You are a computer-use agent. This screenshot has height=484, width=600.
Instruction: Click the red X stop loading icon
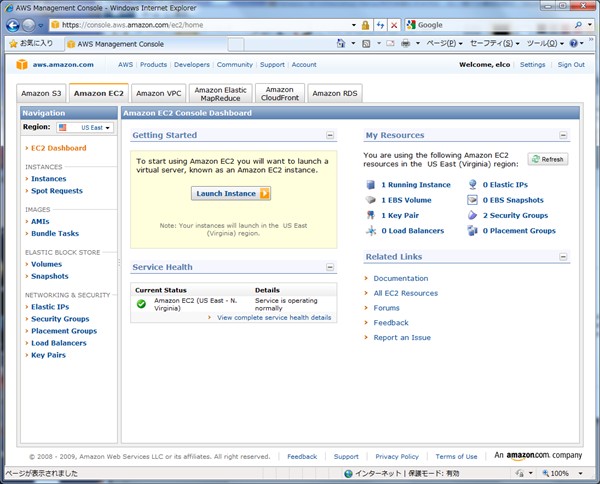point(394,25)
